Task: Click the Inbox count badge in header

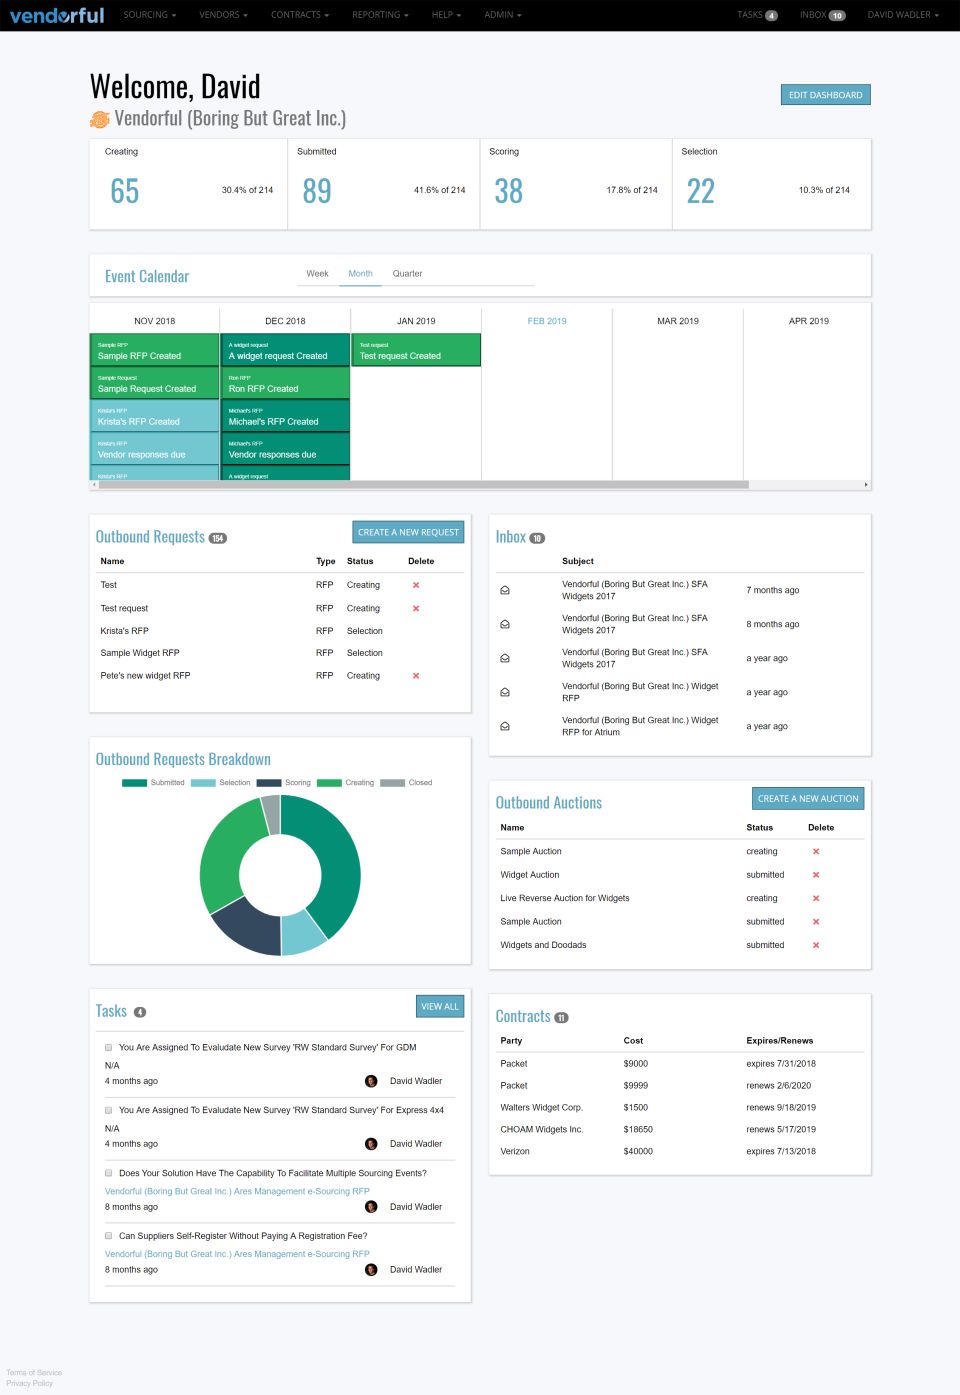Action: [x=837, y=16]
